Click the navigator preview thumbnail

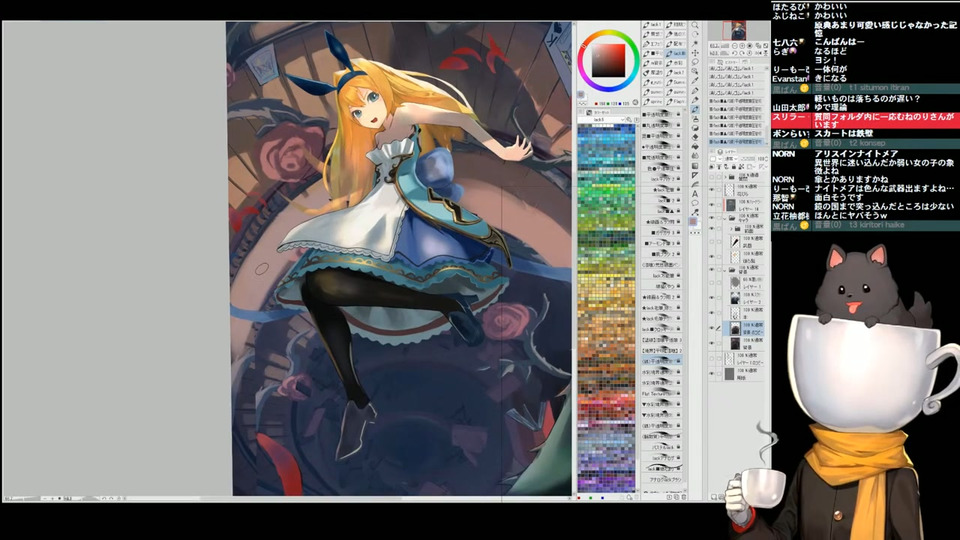739,30
